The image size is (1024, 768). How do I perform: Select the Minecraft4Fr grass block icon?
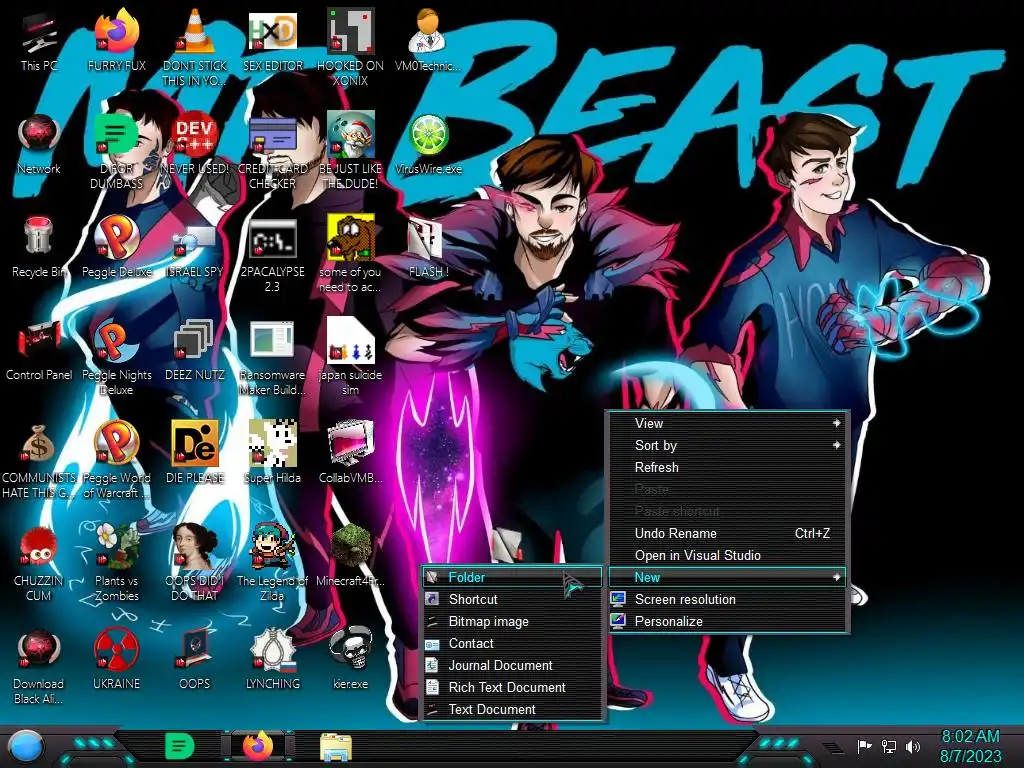tap(351, 555)
